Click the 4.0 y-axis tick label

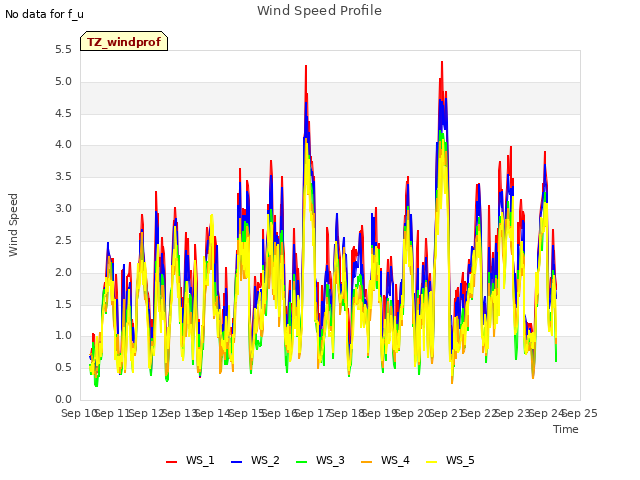pos(63,144)
